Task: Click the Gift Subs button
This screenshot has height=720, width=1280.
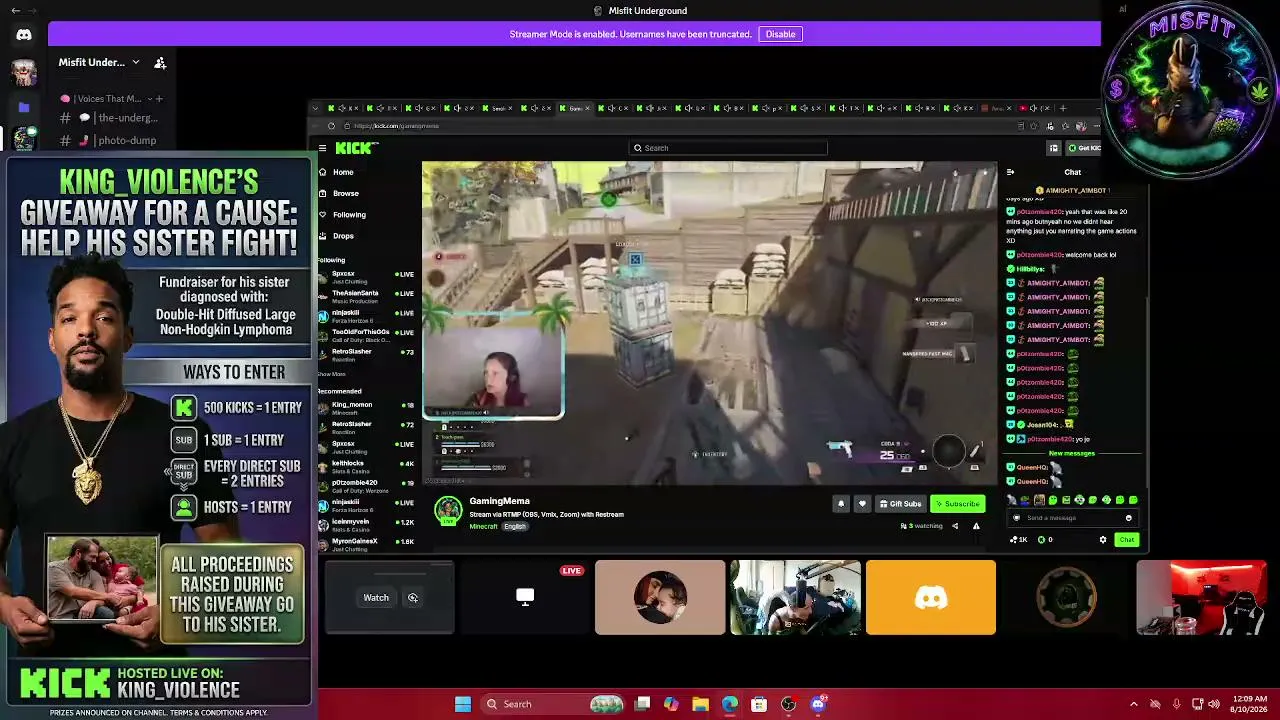Action: pyautogui.click(x=900, y=504)
